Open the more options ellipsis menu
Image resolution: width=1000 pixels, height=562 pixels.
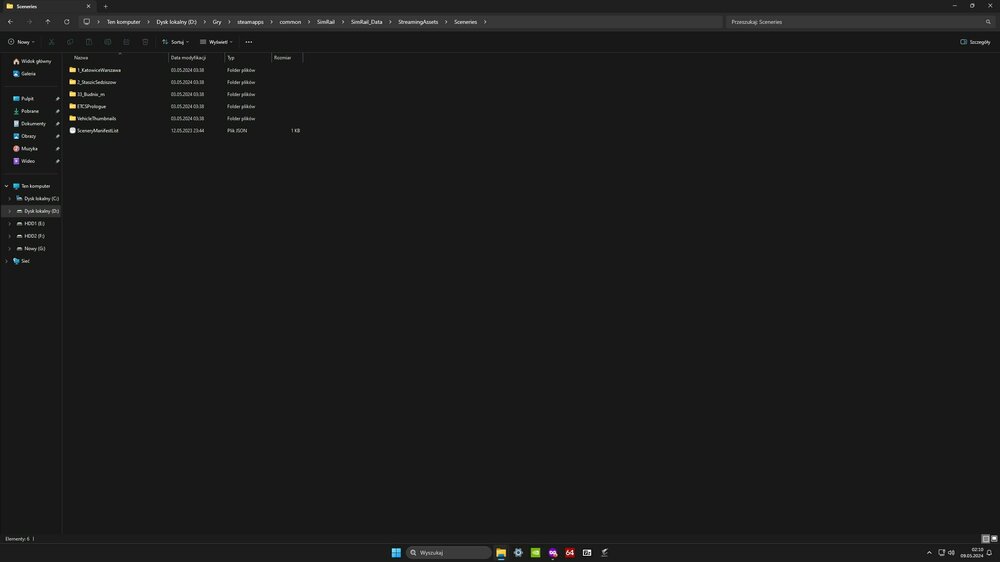(x=249, y=42)
